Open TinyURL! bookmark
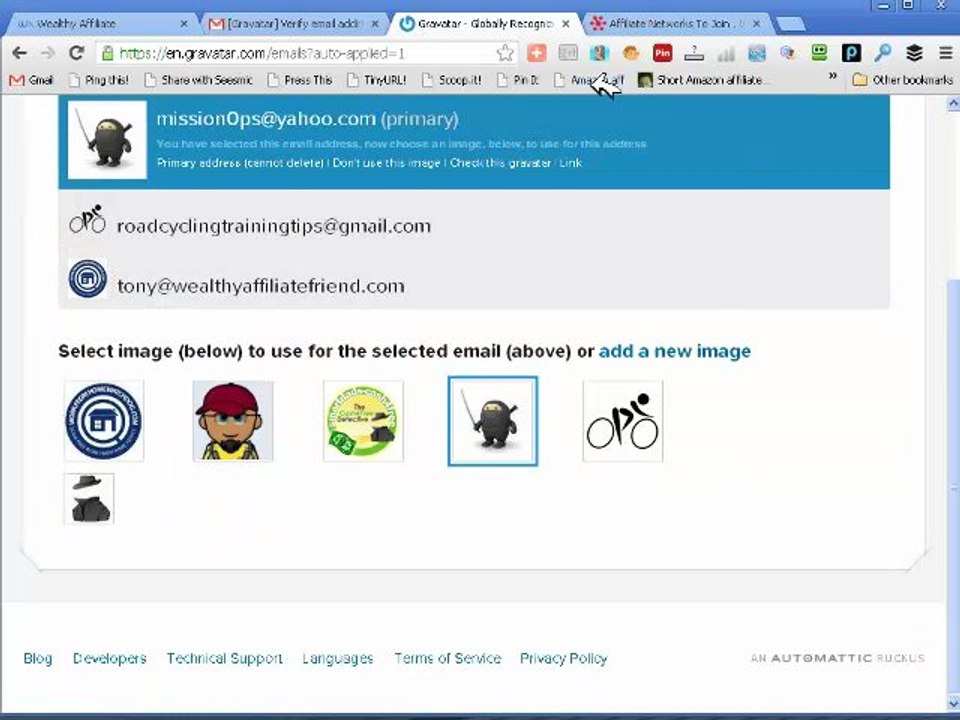This screenshot has width=960, height=720. pos(377,80)
